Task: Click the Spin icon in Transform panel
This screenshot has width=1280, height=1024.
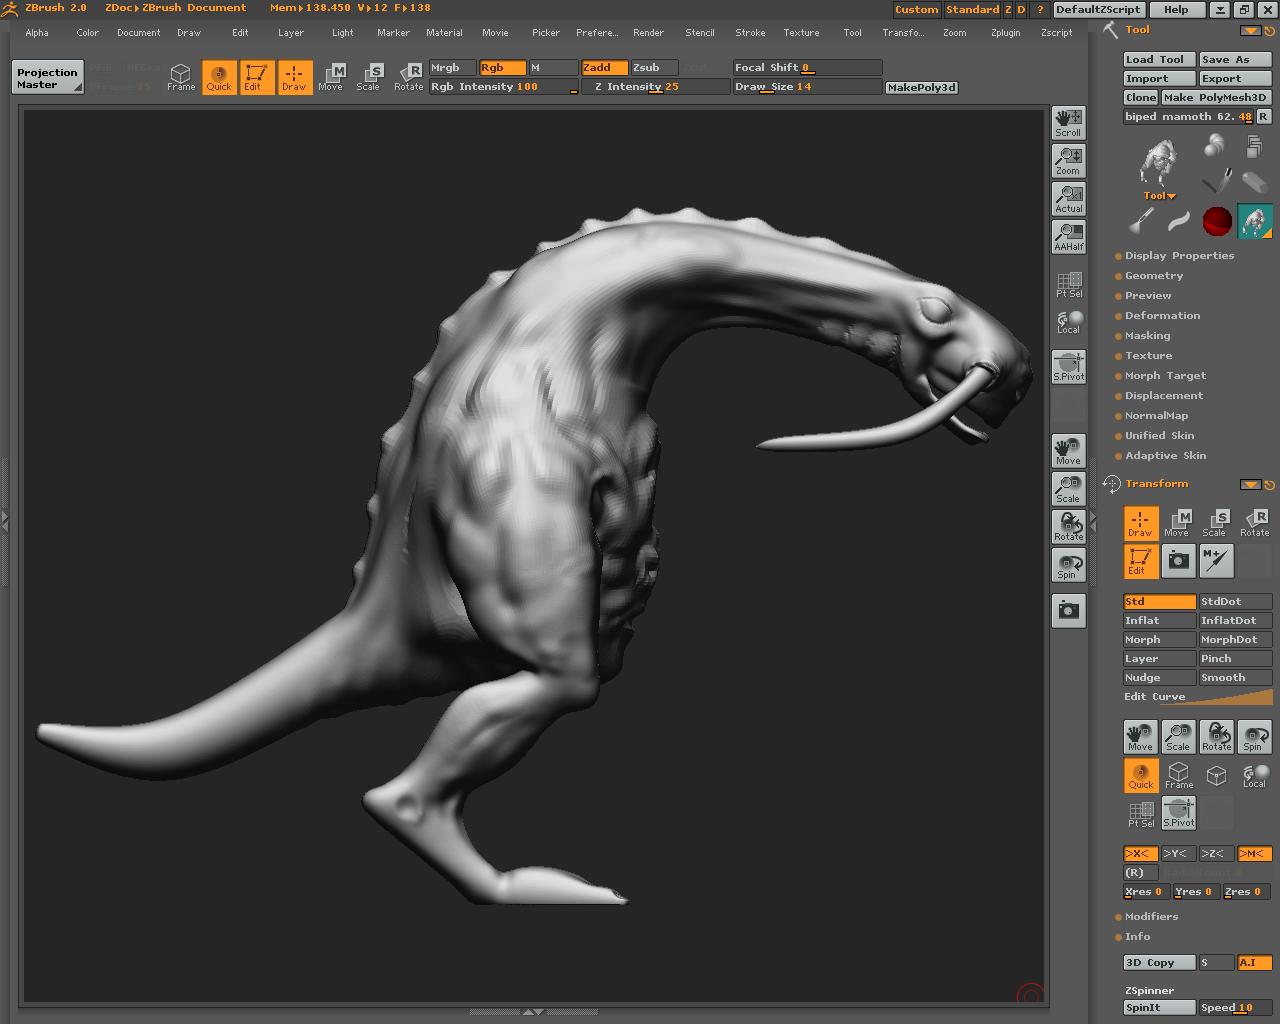Action: pos(1254,737)
